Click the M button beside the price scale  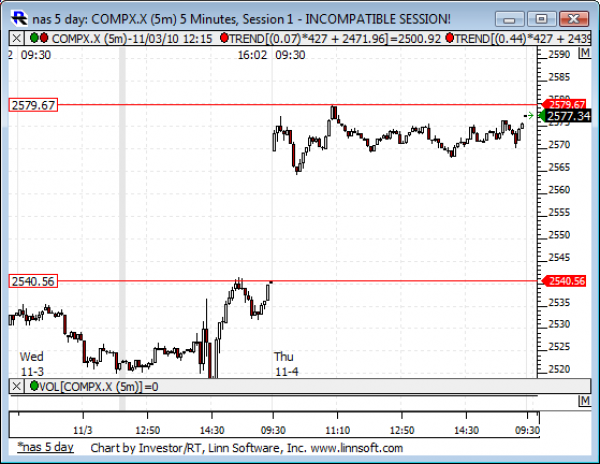585,53
